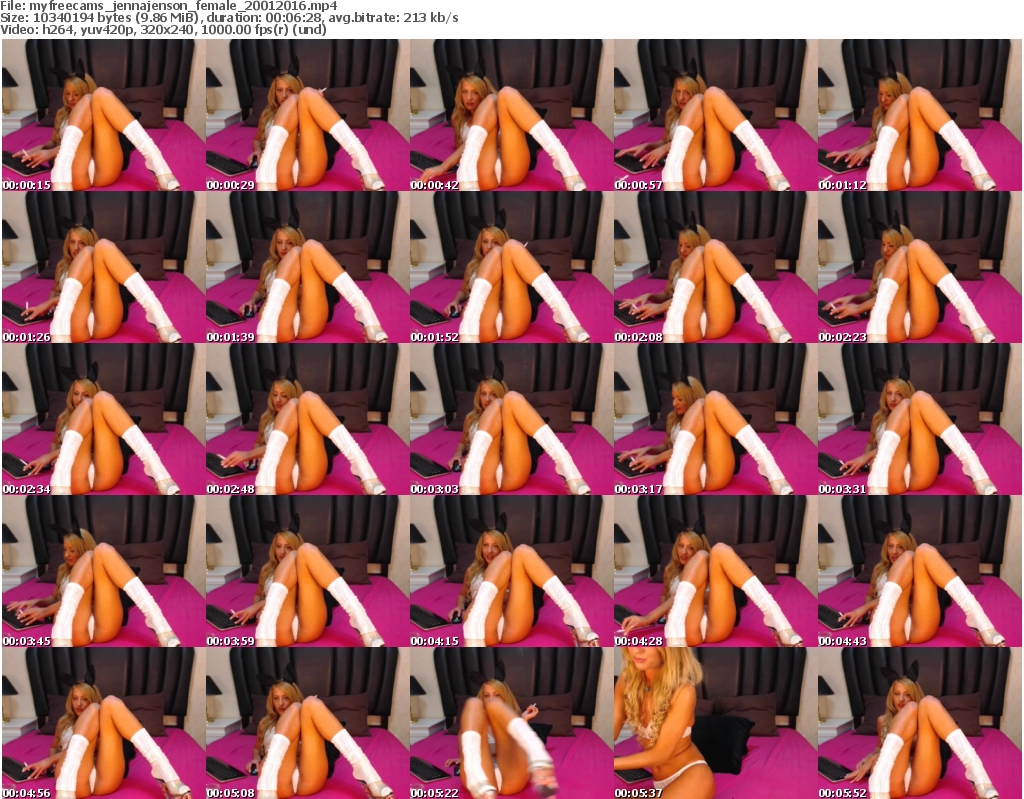Click the thumbnail stamped 00:05:37

point(715,723)
